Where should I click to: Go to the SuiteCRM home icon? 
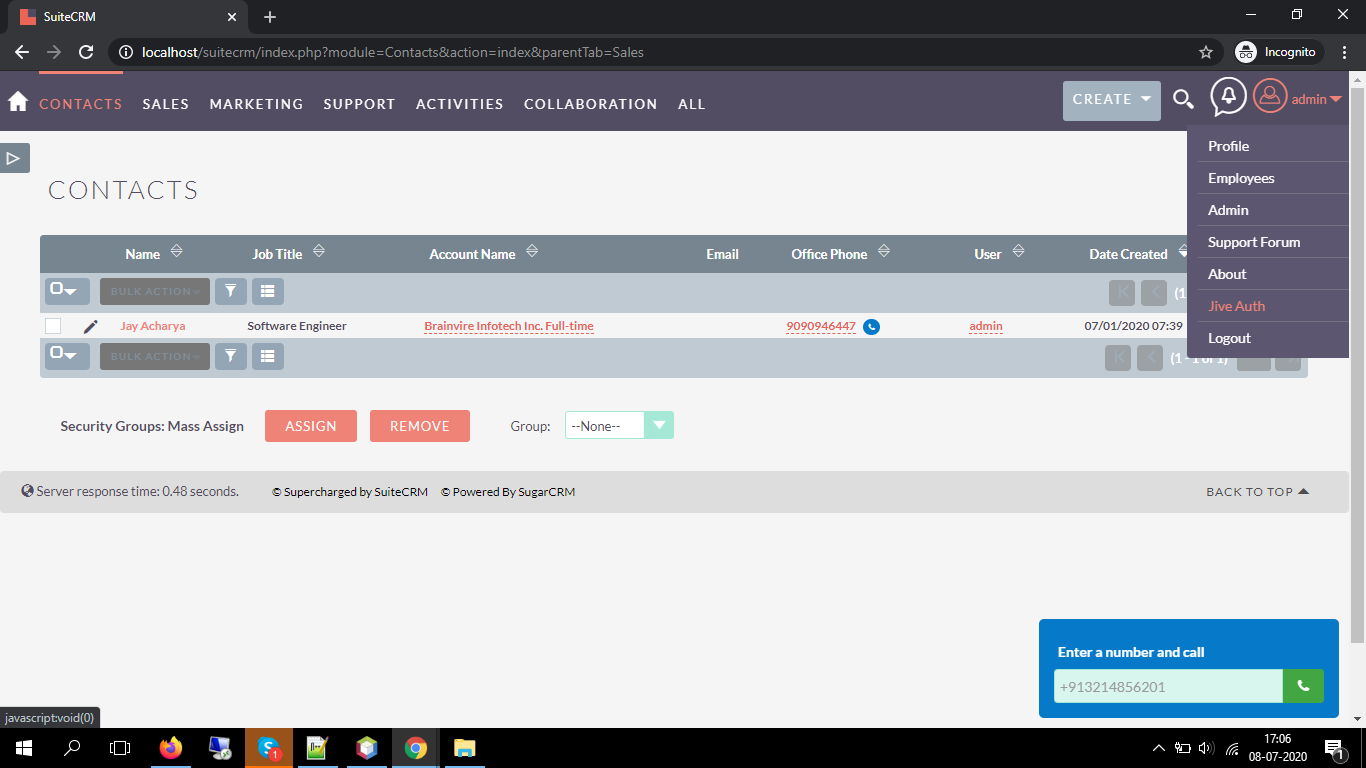pyautogui.click(x=17, y=101)
